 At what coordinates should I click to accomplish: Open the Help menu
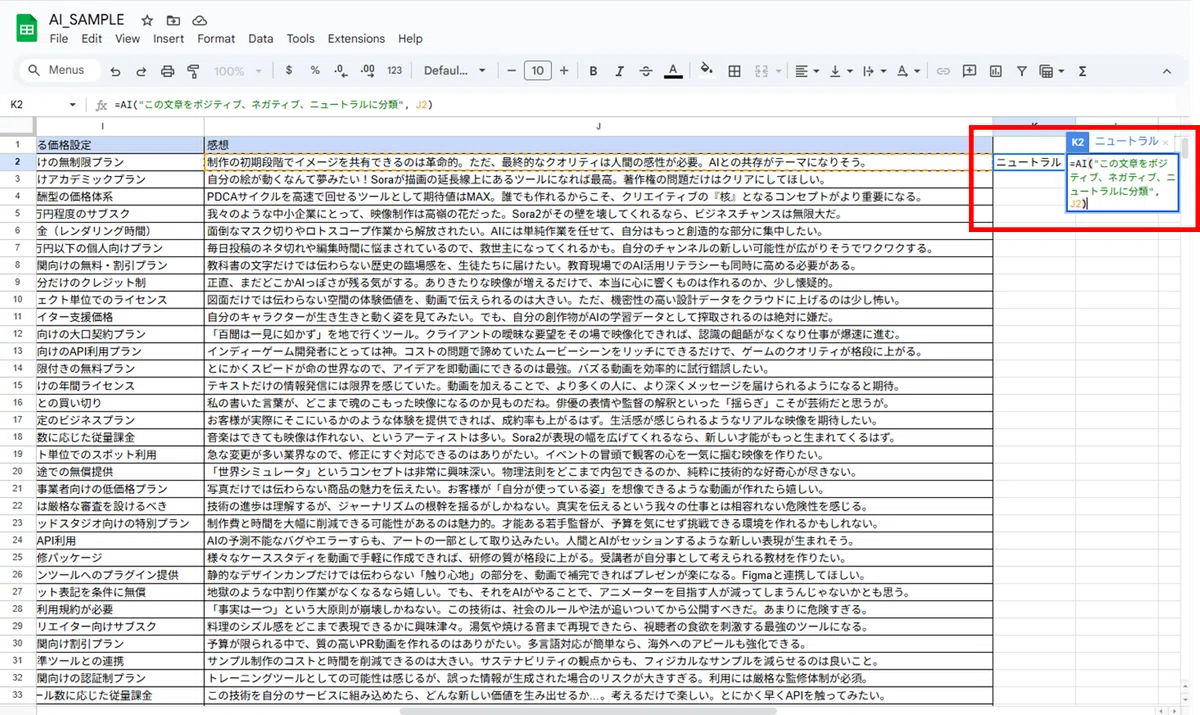point(410,39)
